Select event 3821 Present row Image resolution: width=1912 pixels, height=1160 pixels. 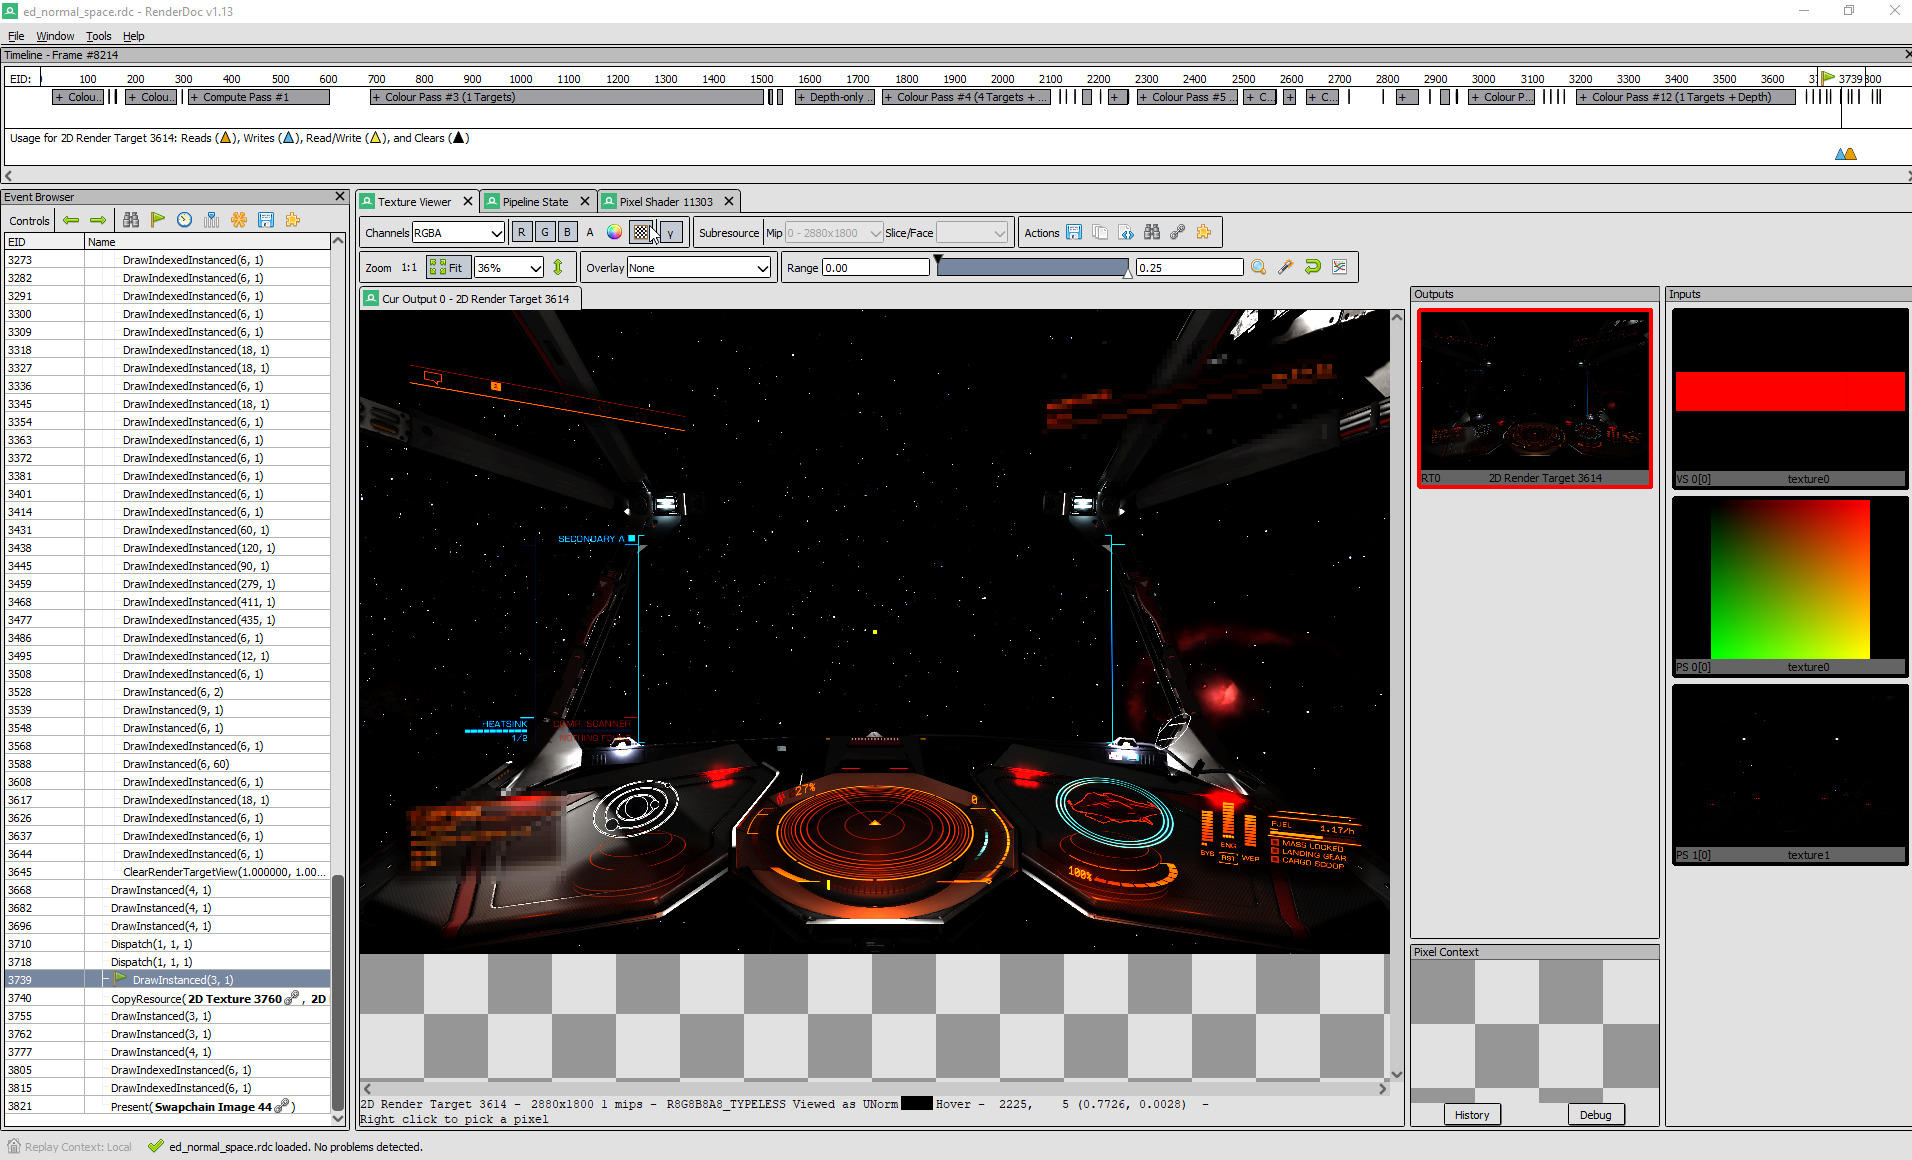(168, 1106)
